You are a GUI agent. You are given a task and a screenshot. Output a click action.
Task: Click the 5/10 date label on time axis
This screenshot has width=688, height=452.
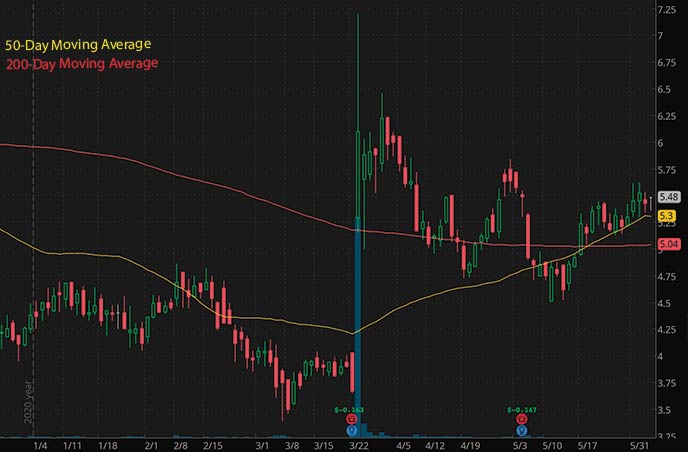click(552, 446)
